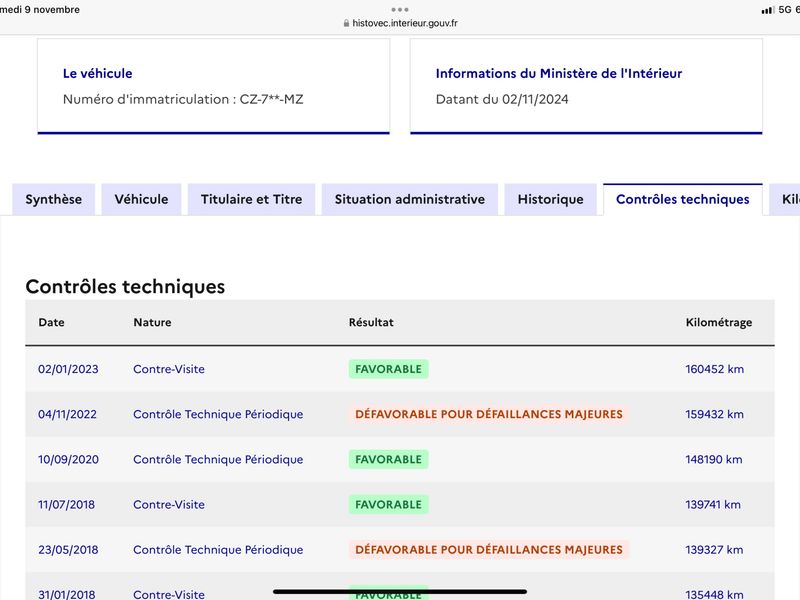This screenshot has height=600, width=800.
Task: Click the date 11/07/2018
Action: 66,505
